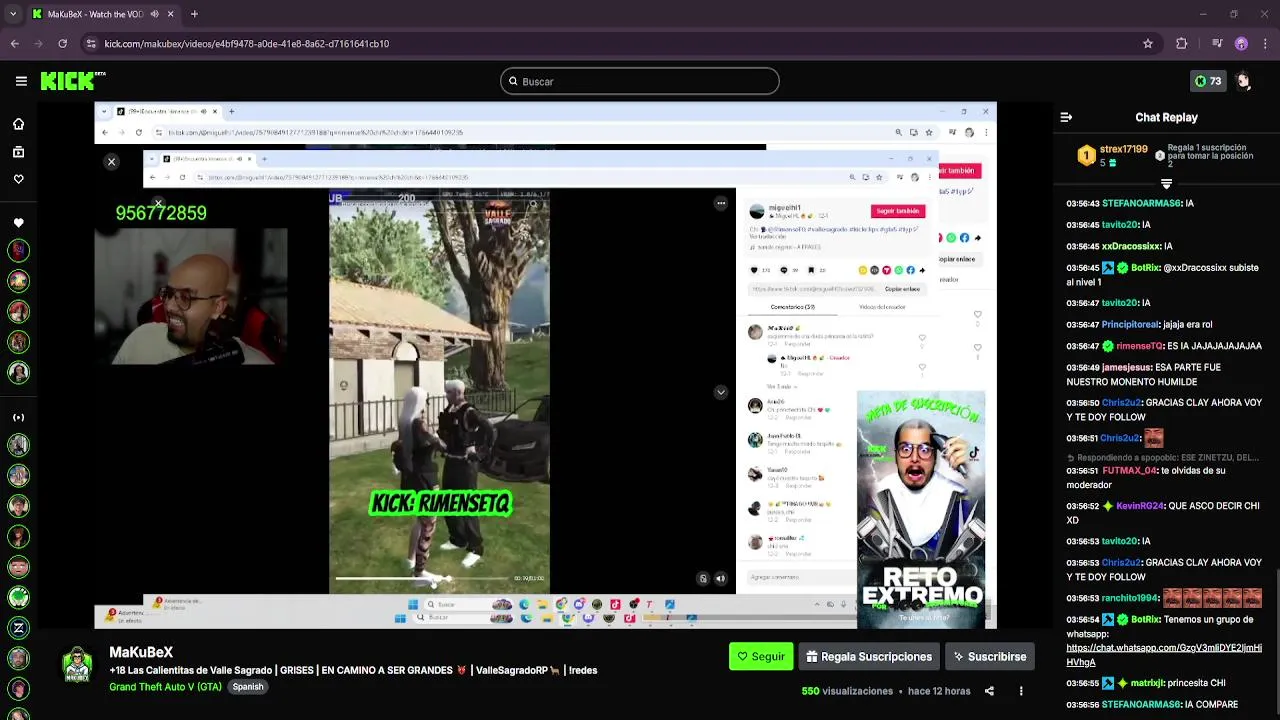Click '550 visualizaciones' view count
Screen dimensions: 1280x720
(847, 691)
